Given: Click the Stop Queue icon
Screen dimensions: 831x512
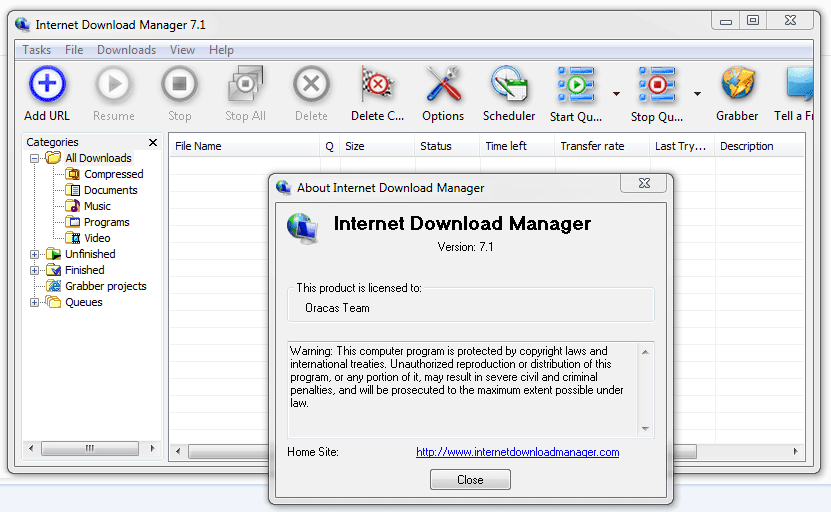Looking at the screenshot, I should (x=657, y=84).
